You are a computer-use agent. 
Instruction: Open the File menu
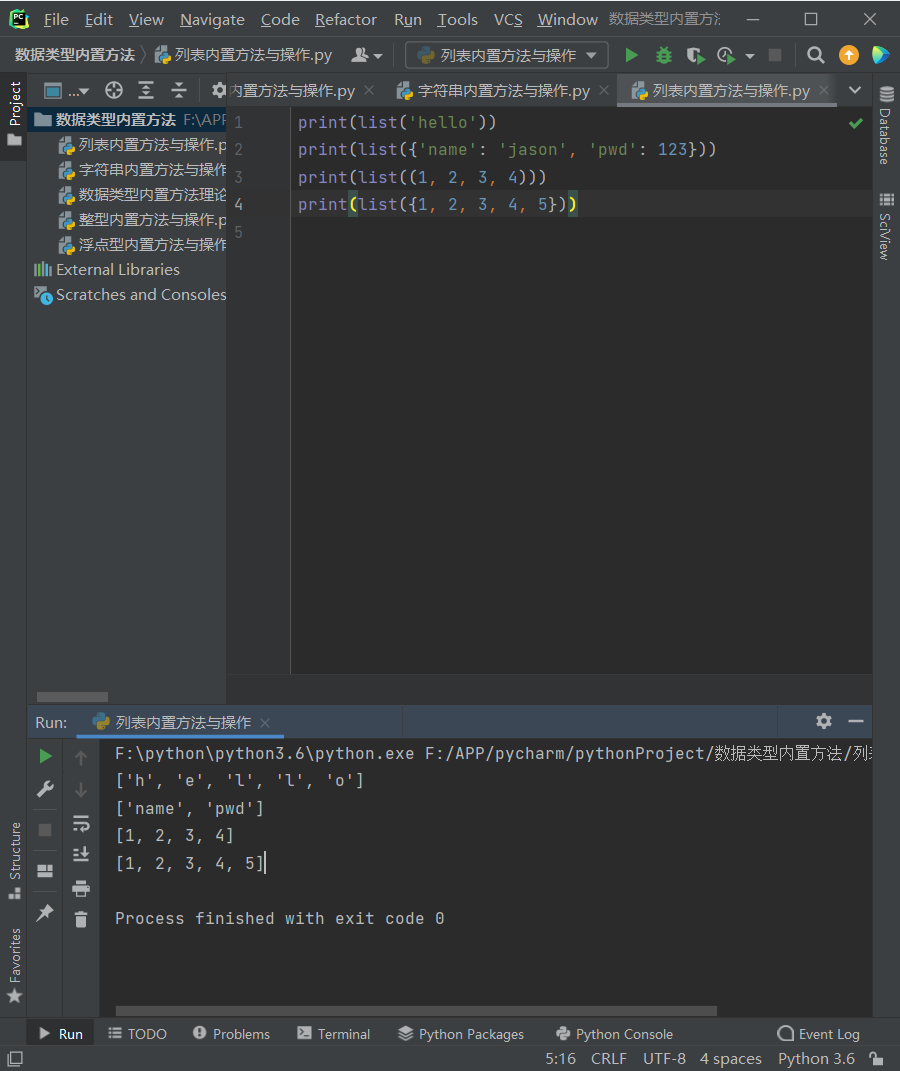56,20
